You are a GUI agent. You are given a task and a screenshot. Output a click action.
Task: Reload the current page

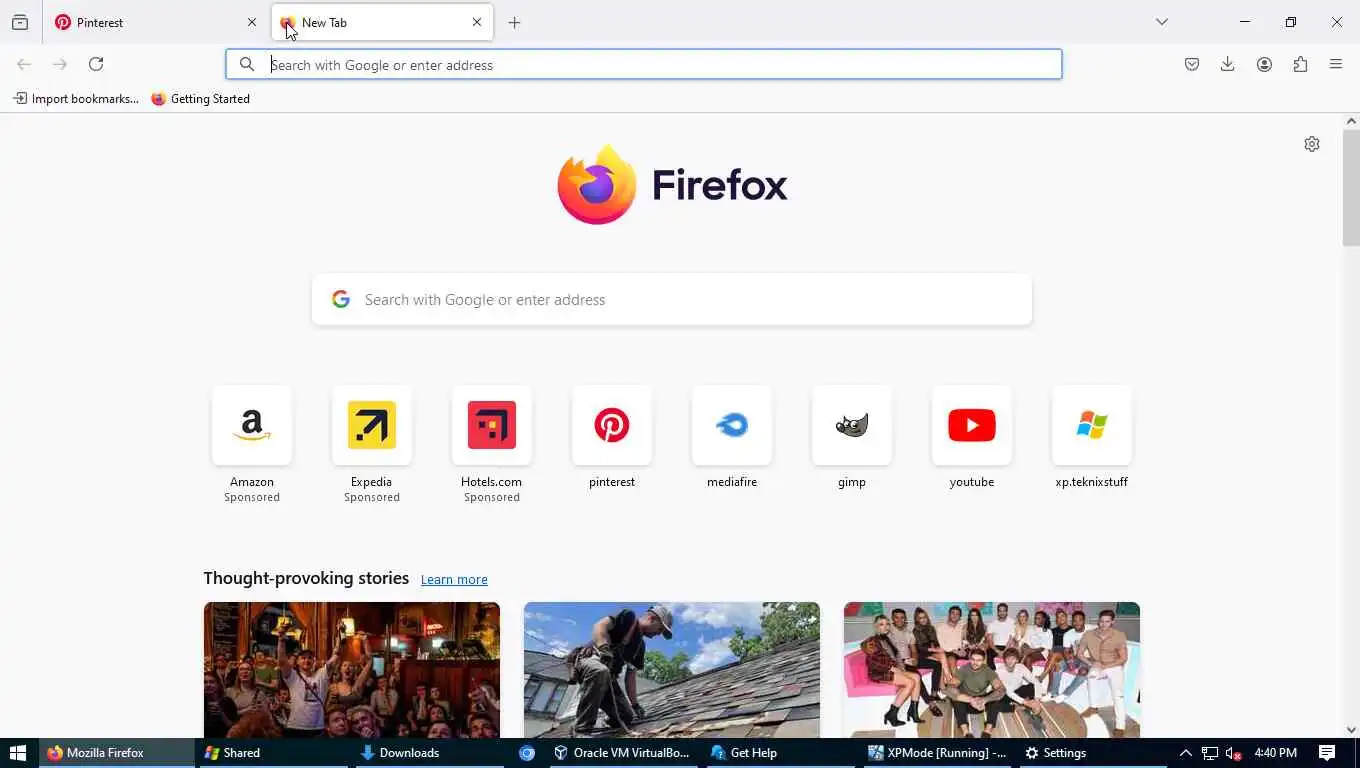pos(96,64)
